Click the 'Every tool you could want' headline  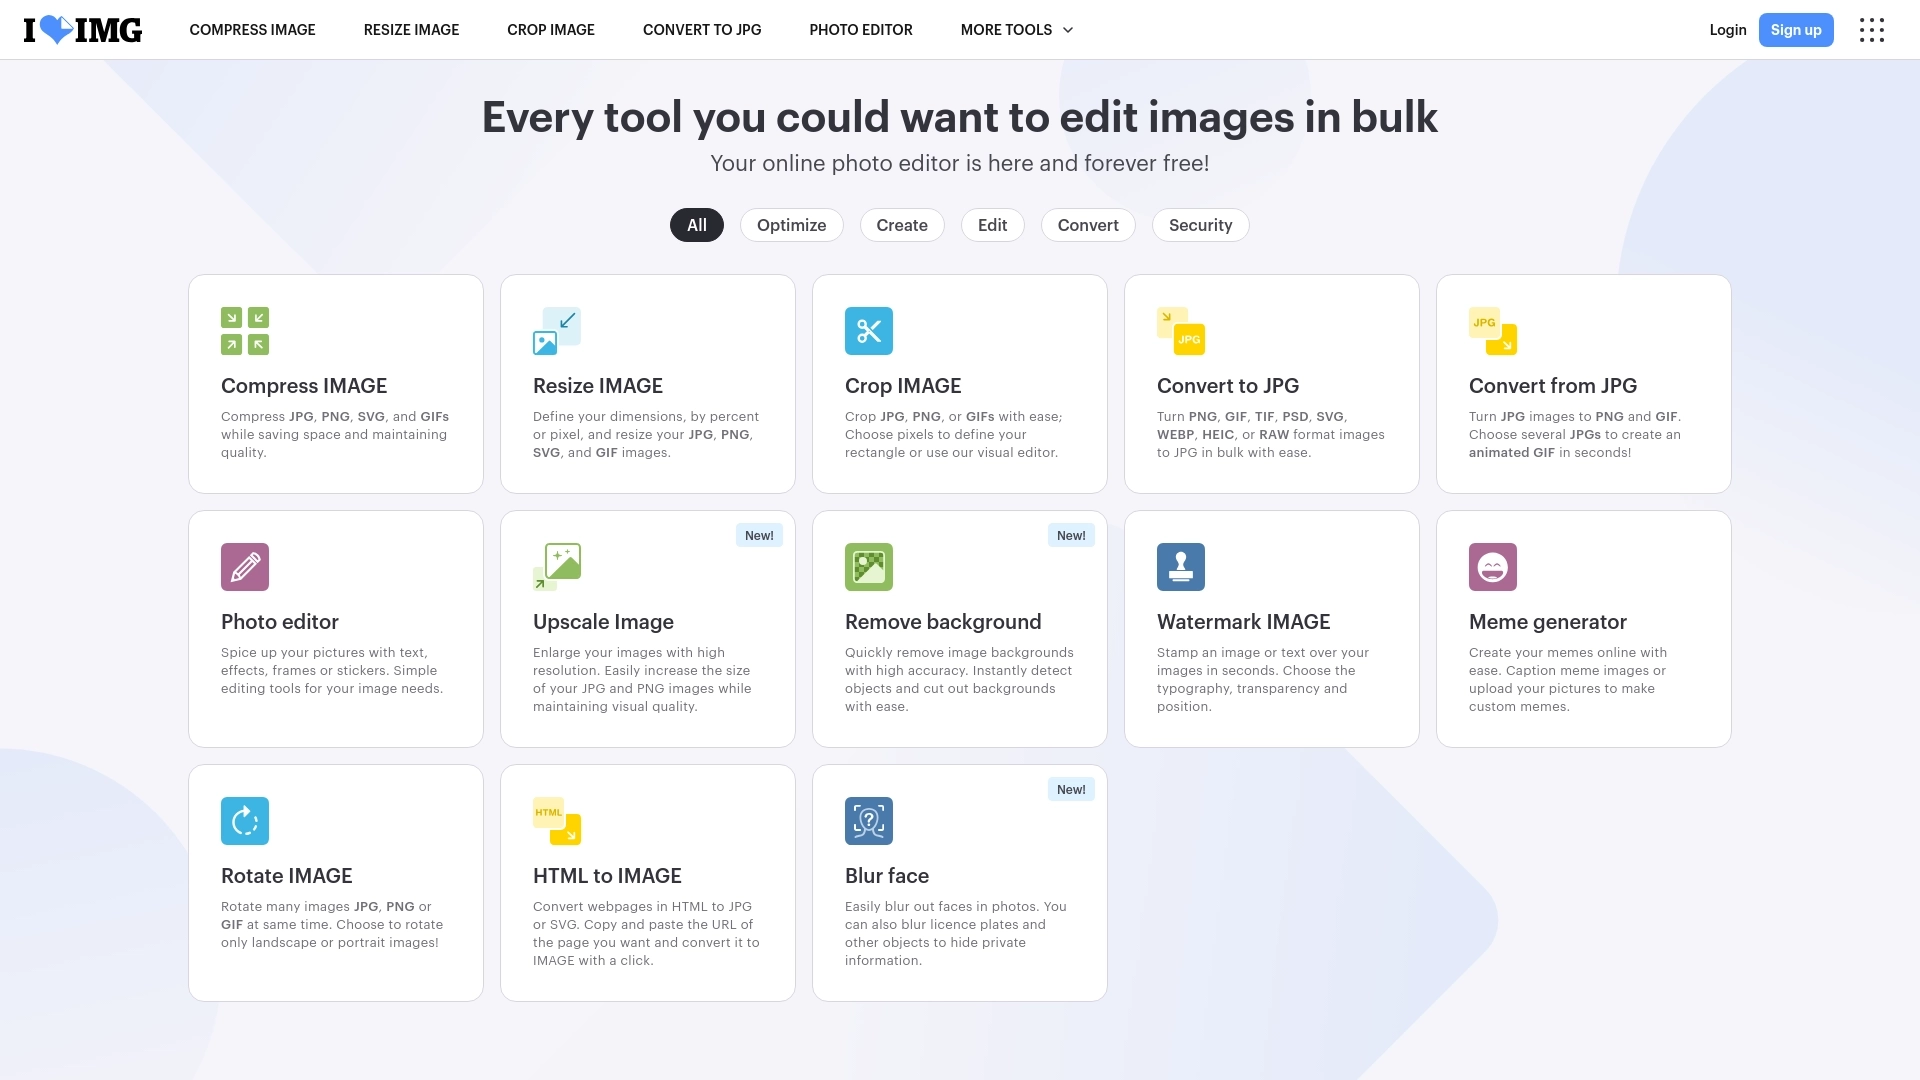(960, 117)
